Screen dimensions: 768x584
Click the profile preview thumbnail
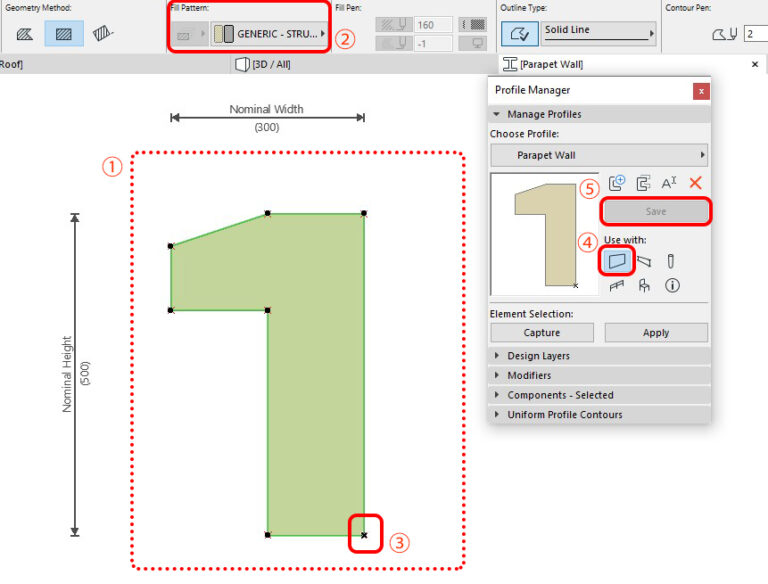(544, 234)
